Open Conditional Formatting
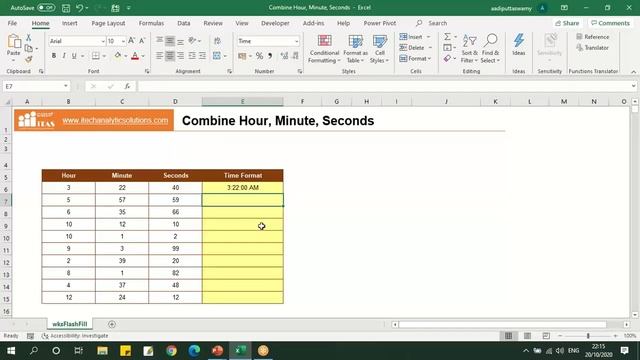 point(324,49)
